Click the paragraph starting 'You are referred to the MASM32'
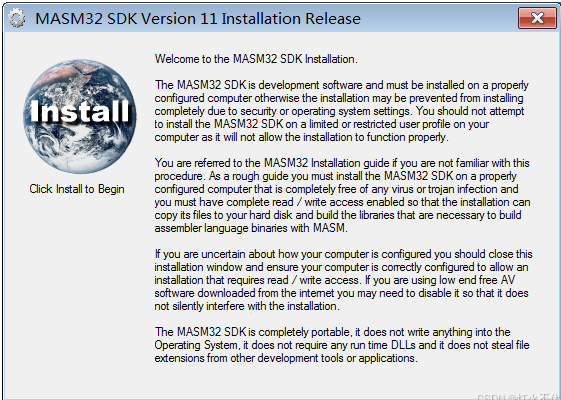Screen dimensions: 561x400 [x=342, y=196]
